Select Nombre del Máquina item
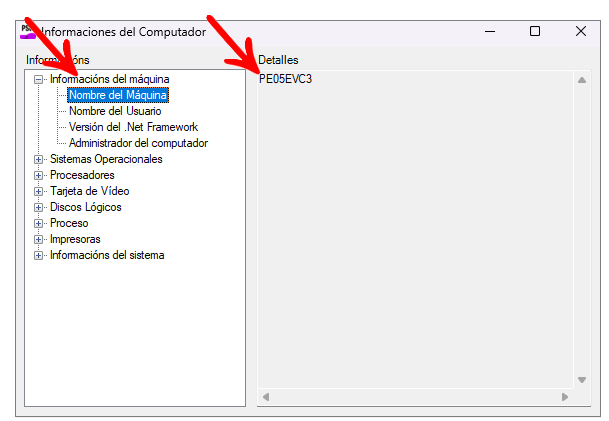 118,95
